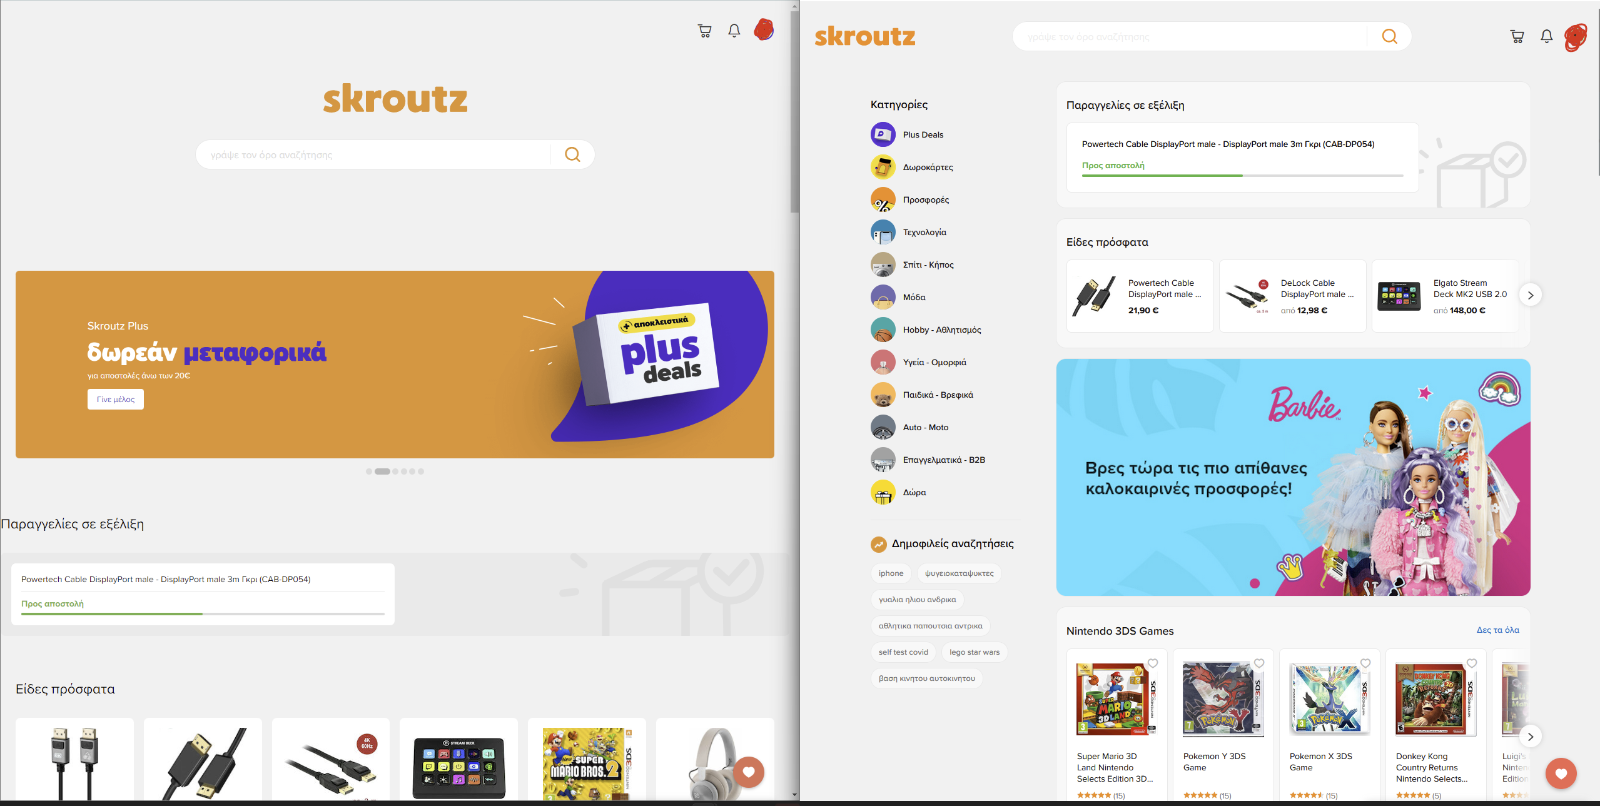Toggle wishlist heart on Pokemon Y 3DS
Viewport: 1600px width, 806px height.
coord(1259,663)
